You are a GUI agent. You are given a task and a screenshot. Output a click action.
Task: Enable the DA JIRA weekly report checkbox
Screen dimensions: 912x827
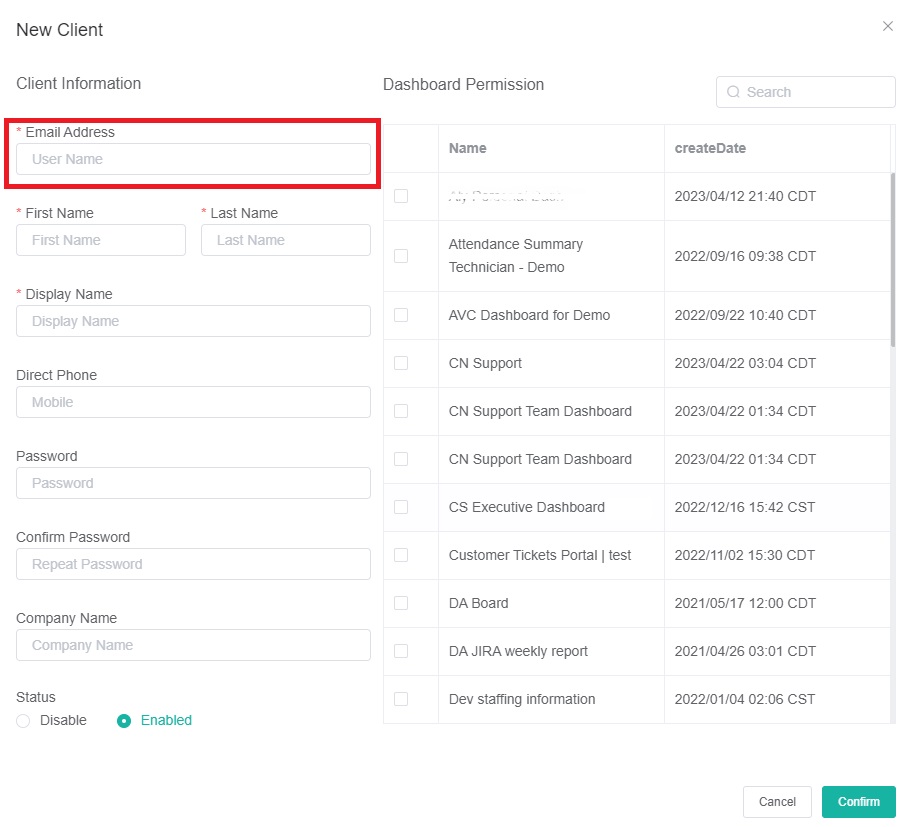point(401,651)
